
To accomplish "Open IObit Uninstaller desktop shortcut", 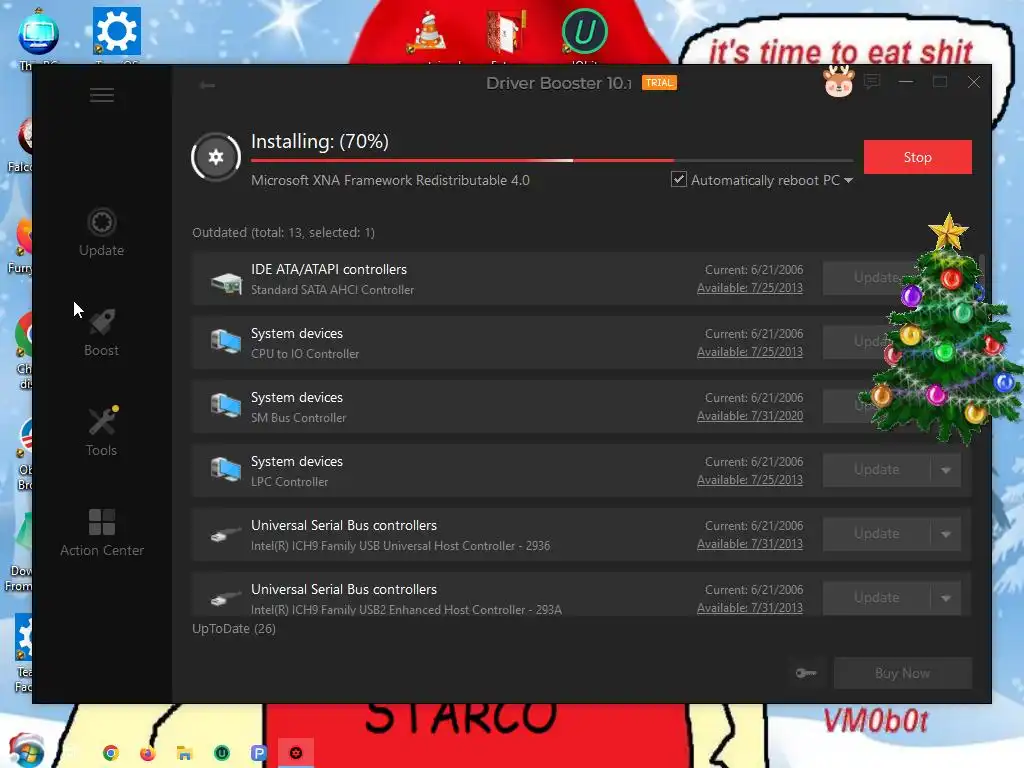I will click(x=584, y=34).
